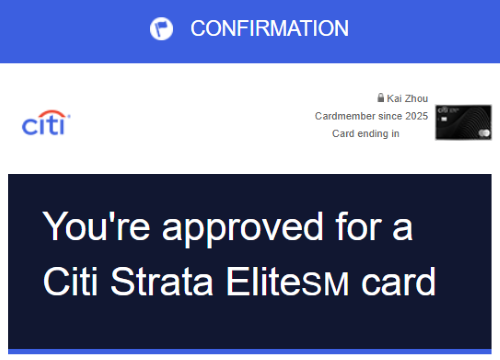Select the Kai Zhou account name
The image size is (500, 360).
pos(407,98)
